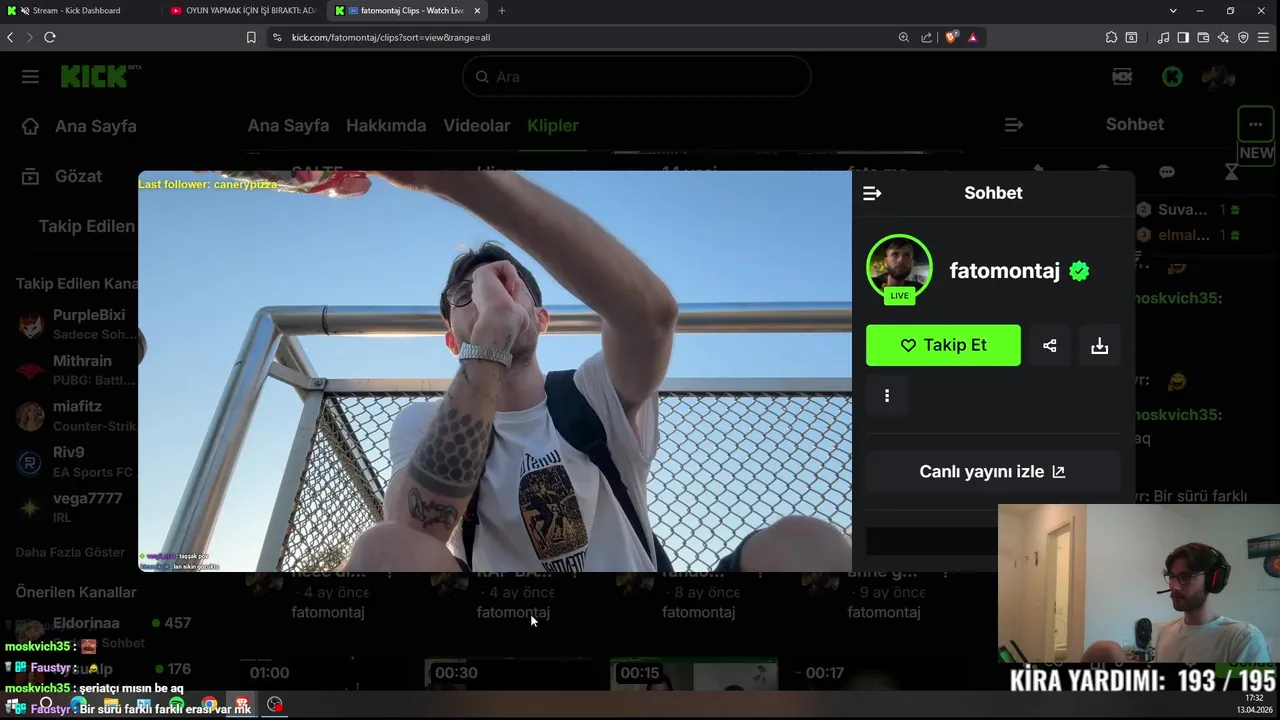Focus the Ara search field
The image size is (1280, 720).
637,77
